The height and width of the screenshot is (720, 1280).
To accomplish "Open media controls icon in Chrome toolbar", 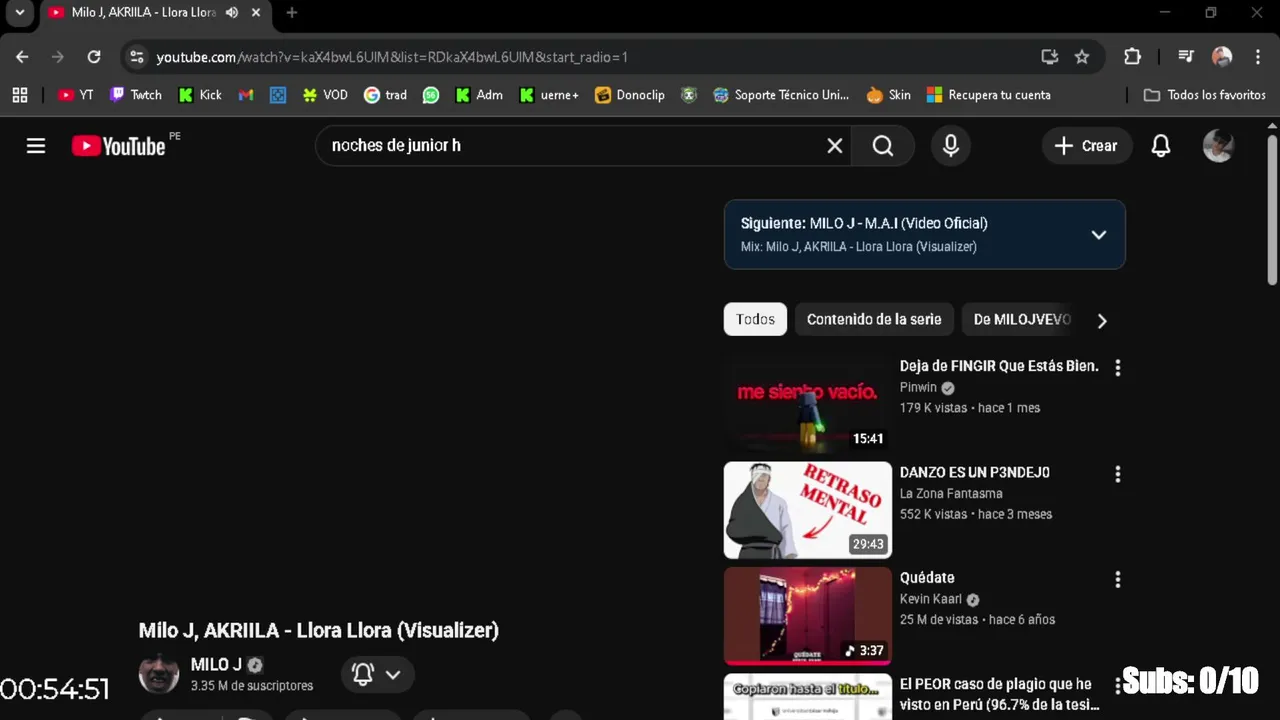I will [x=1186, y=57].
